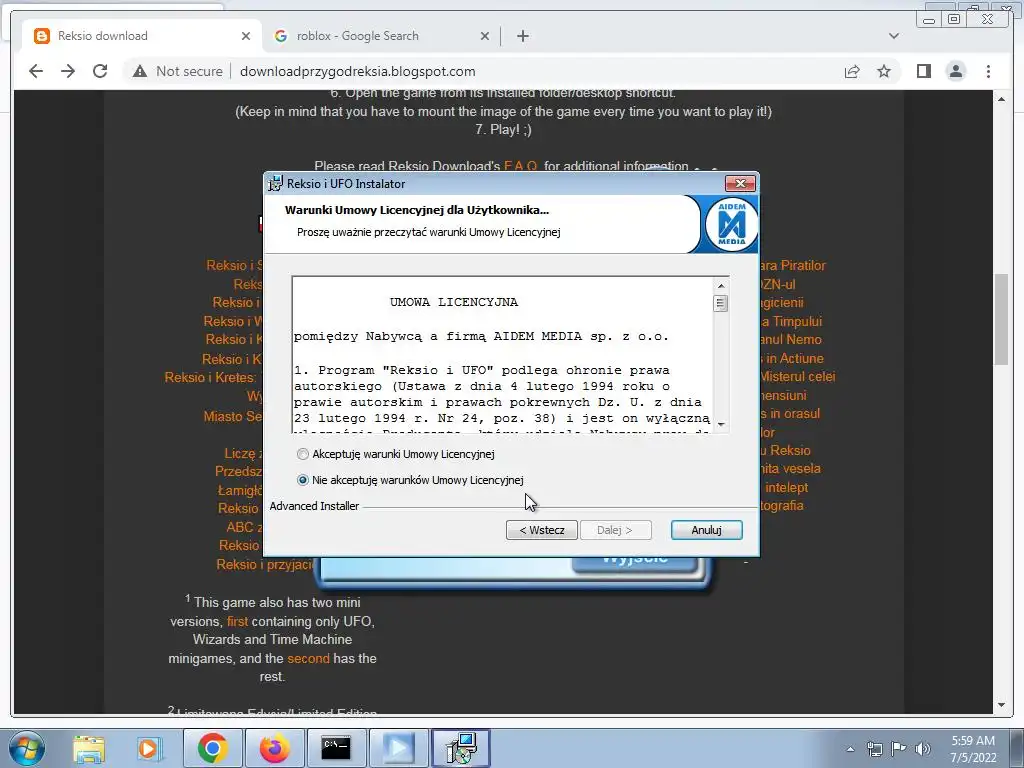Click the '< Wstecz' back button
This screenshot has height=768, width=1024.
(x=541, y=530)
